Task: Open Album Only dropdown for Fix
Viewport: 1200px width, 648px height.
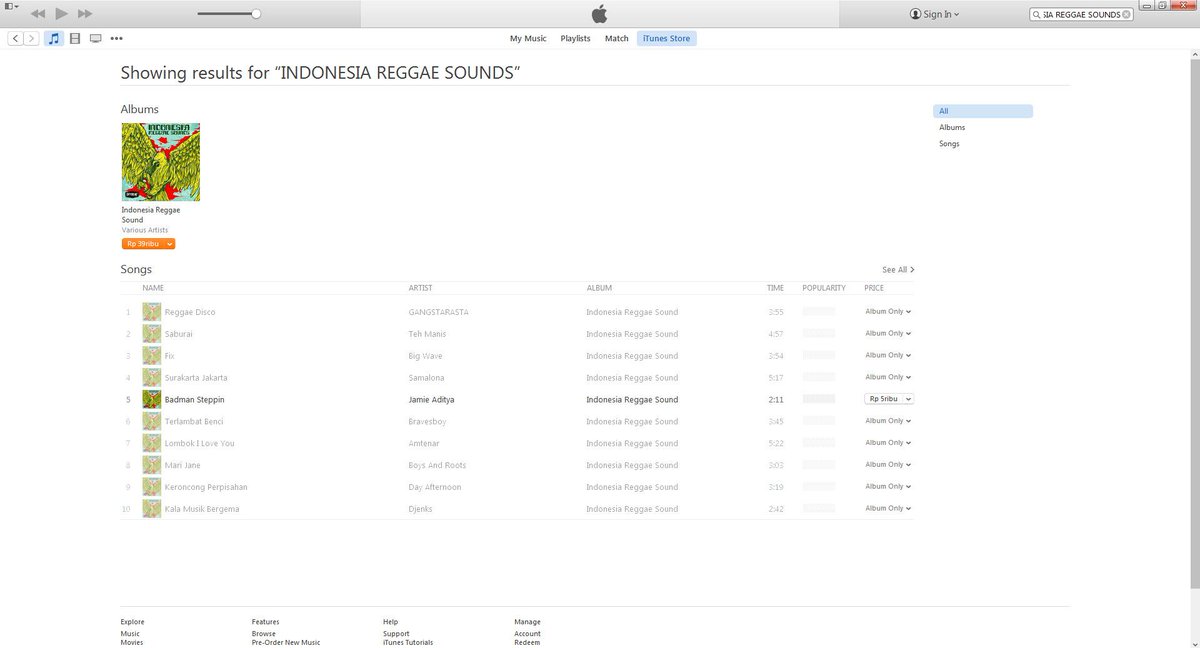Action: click(888, 355)
